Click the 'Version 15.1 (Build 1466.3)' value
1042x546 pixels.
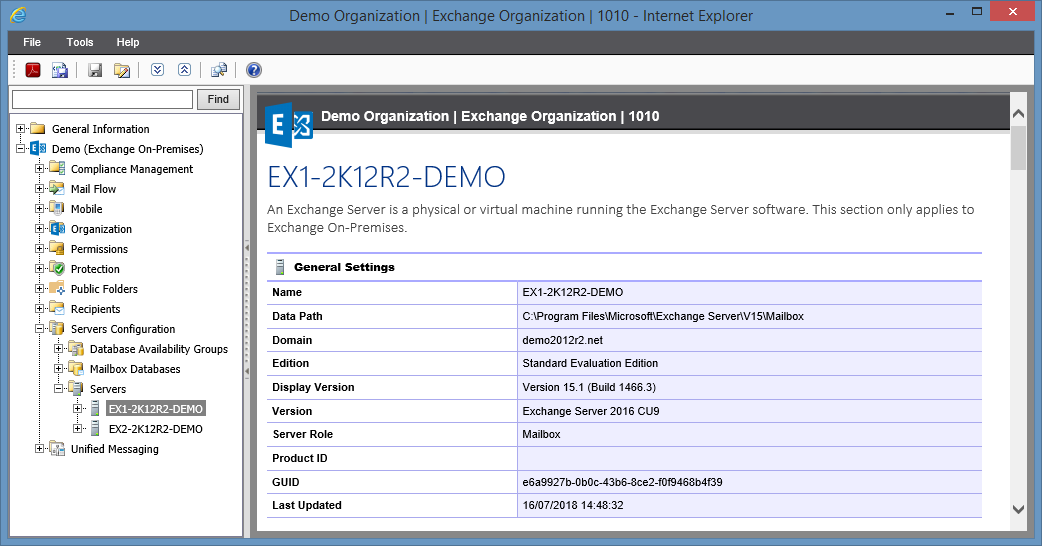(589, 387)
